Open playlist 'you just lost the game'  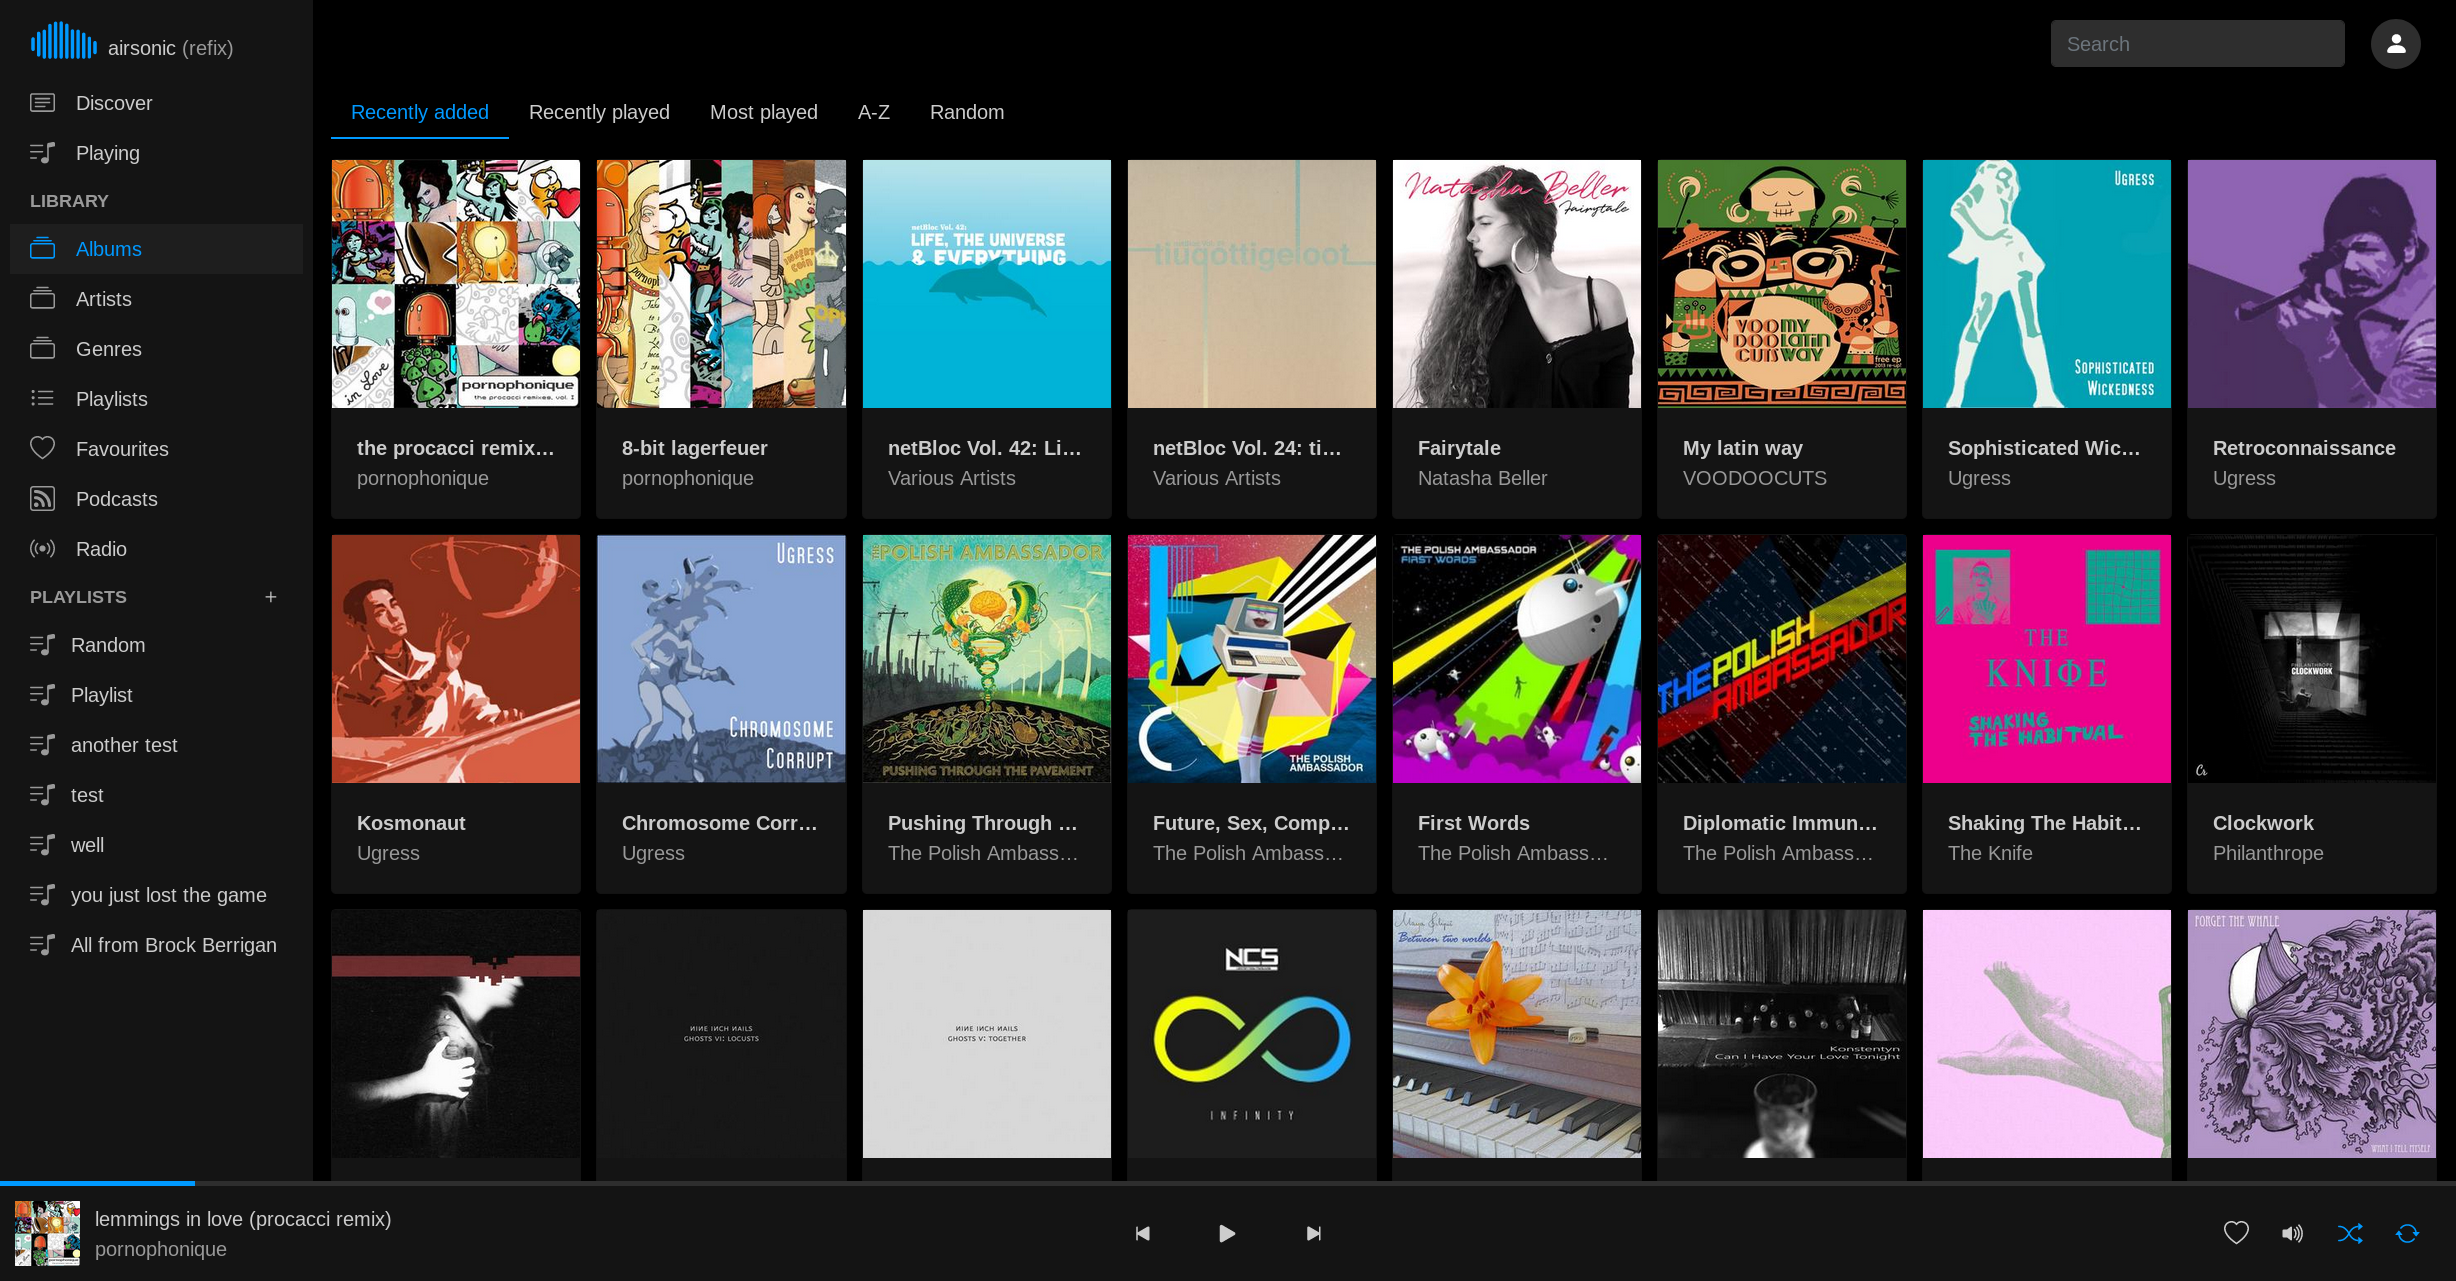pos(168,895)
